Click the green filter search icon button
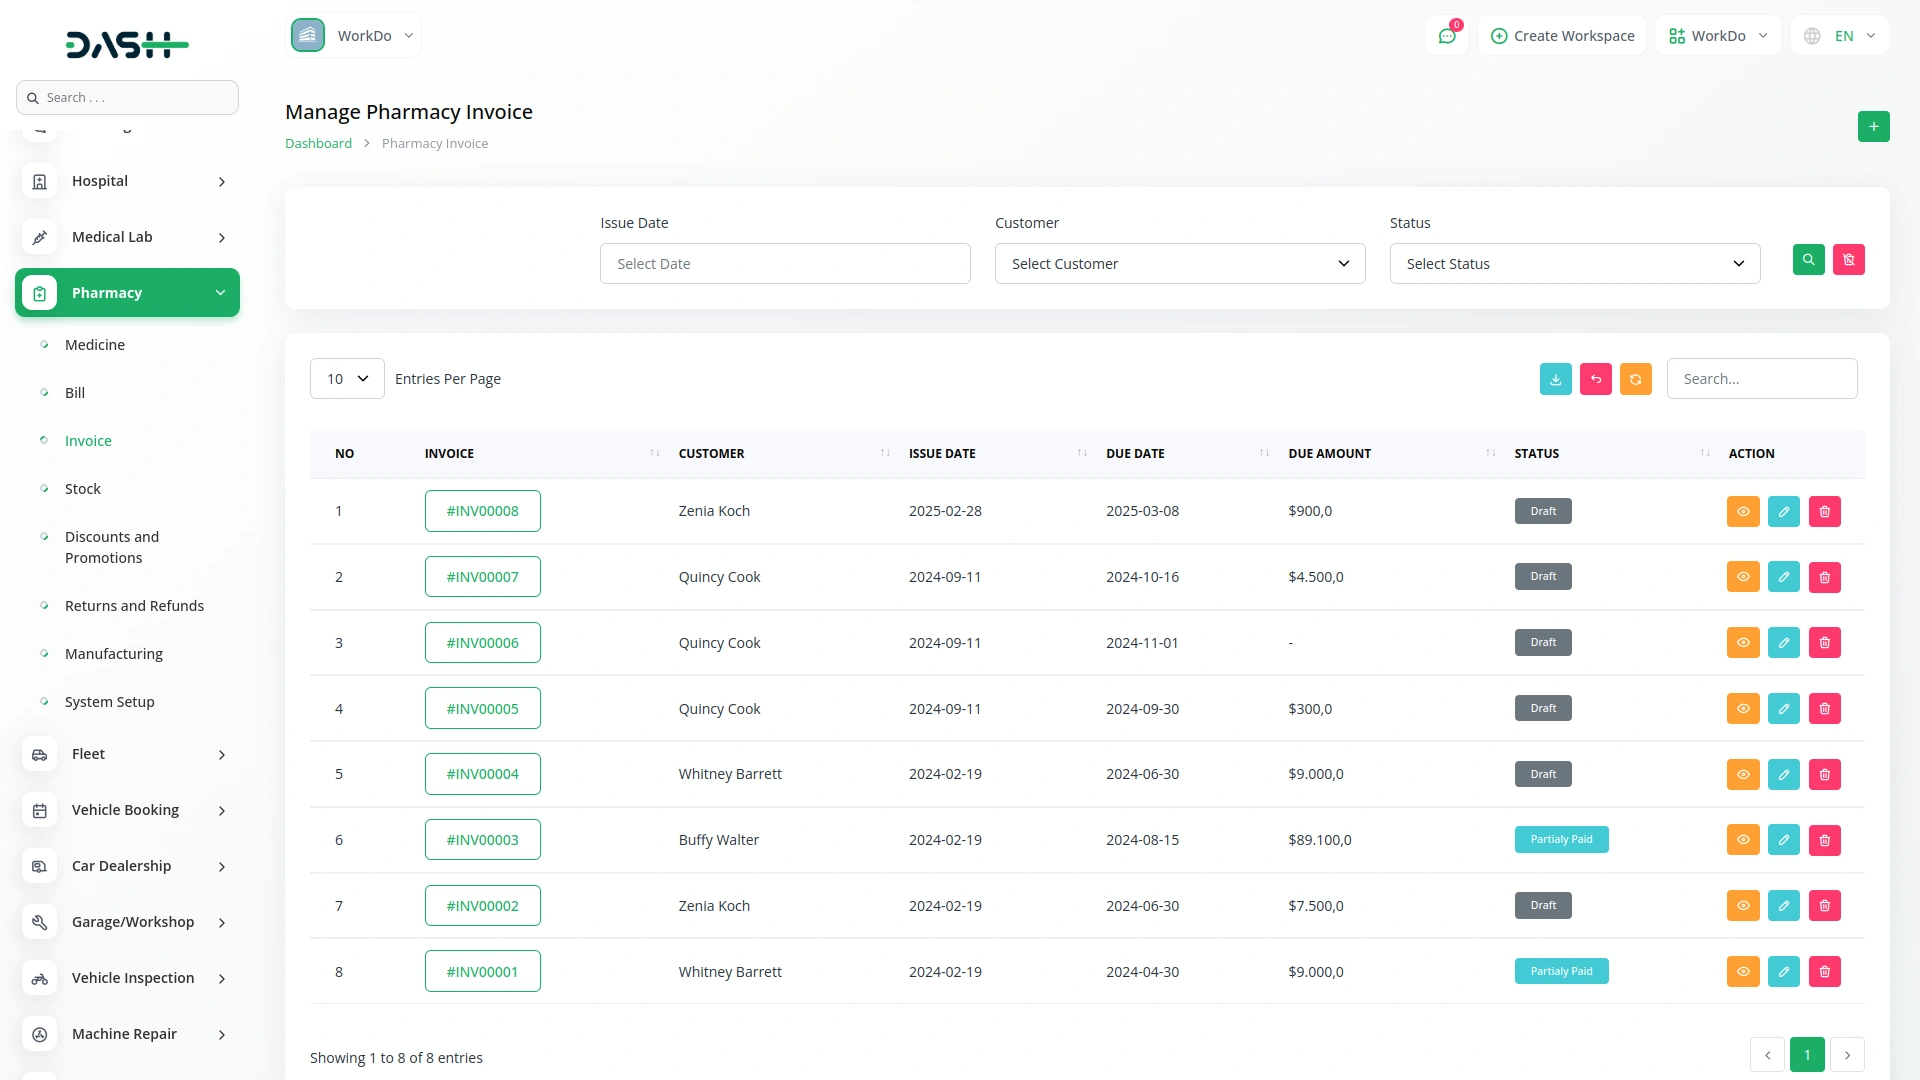 (1808, 260)
